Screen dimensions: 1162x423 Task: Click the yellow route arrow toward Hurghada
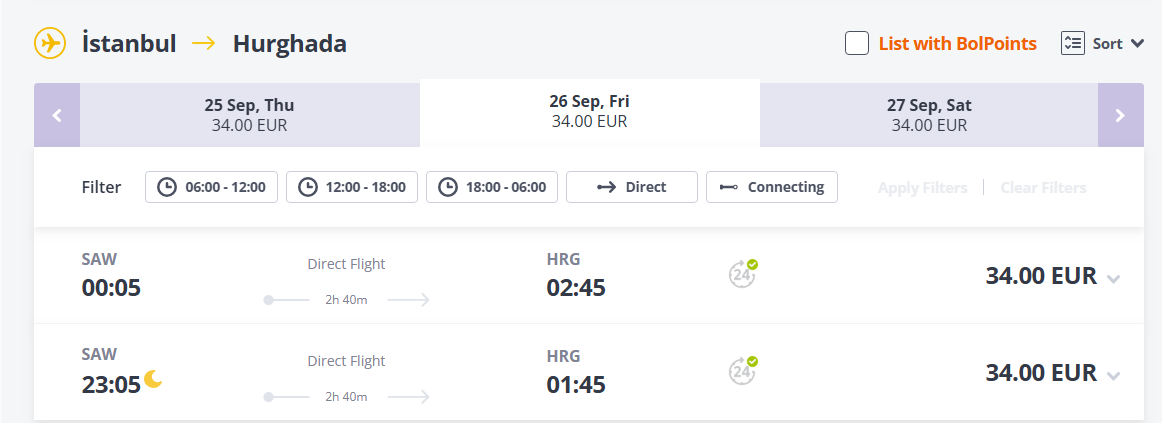click(x=204, y=44)
